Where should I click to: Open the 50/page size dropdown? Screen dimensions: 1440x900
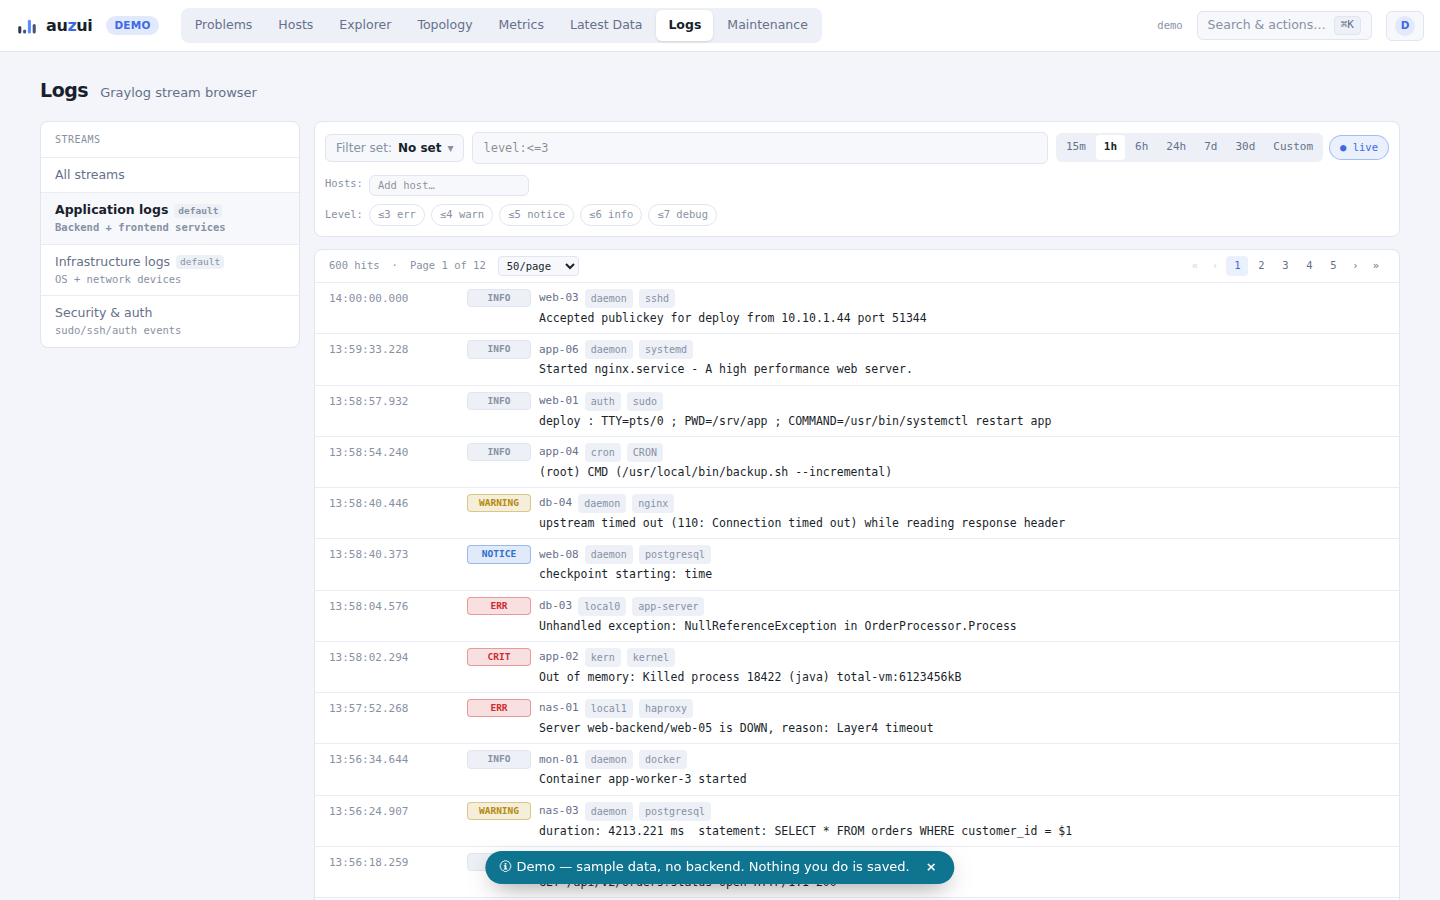coord(538,266)
